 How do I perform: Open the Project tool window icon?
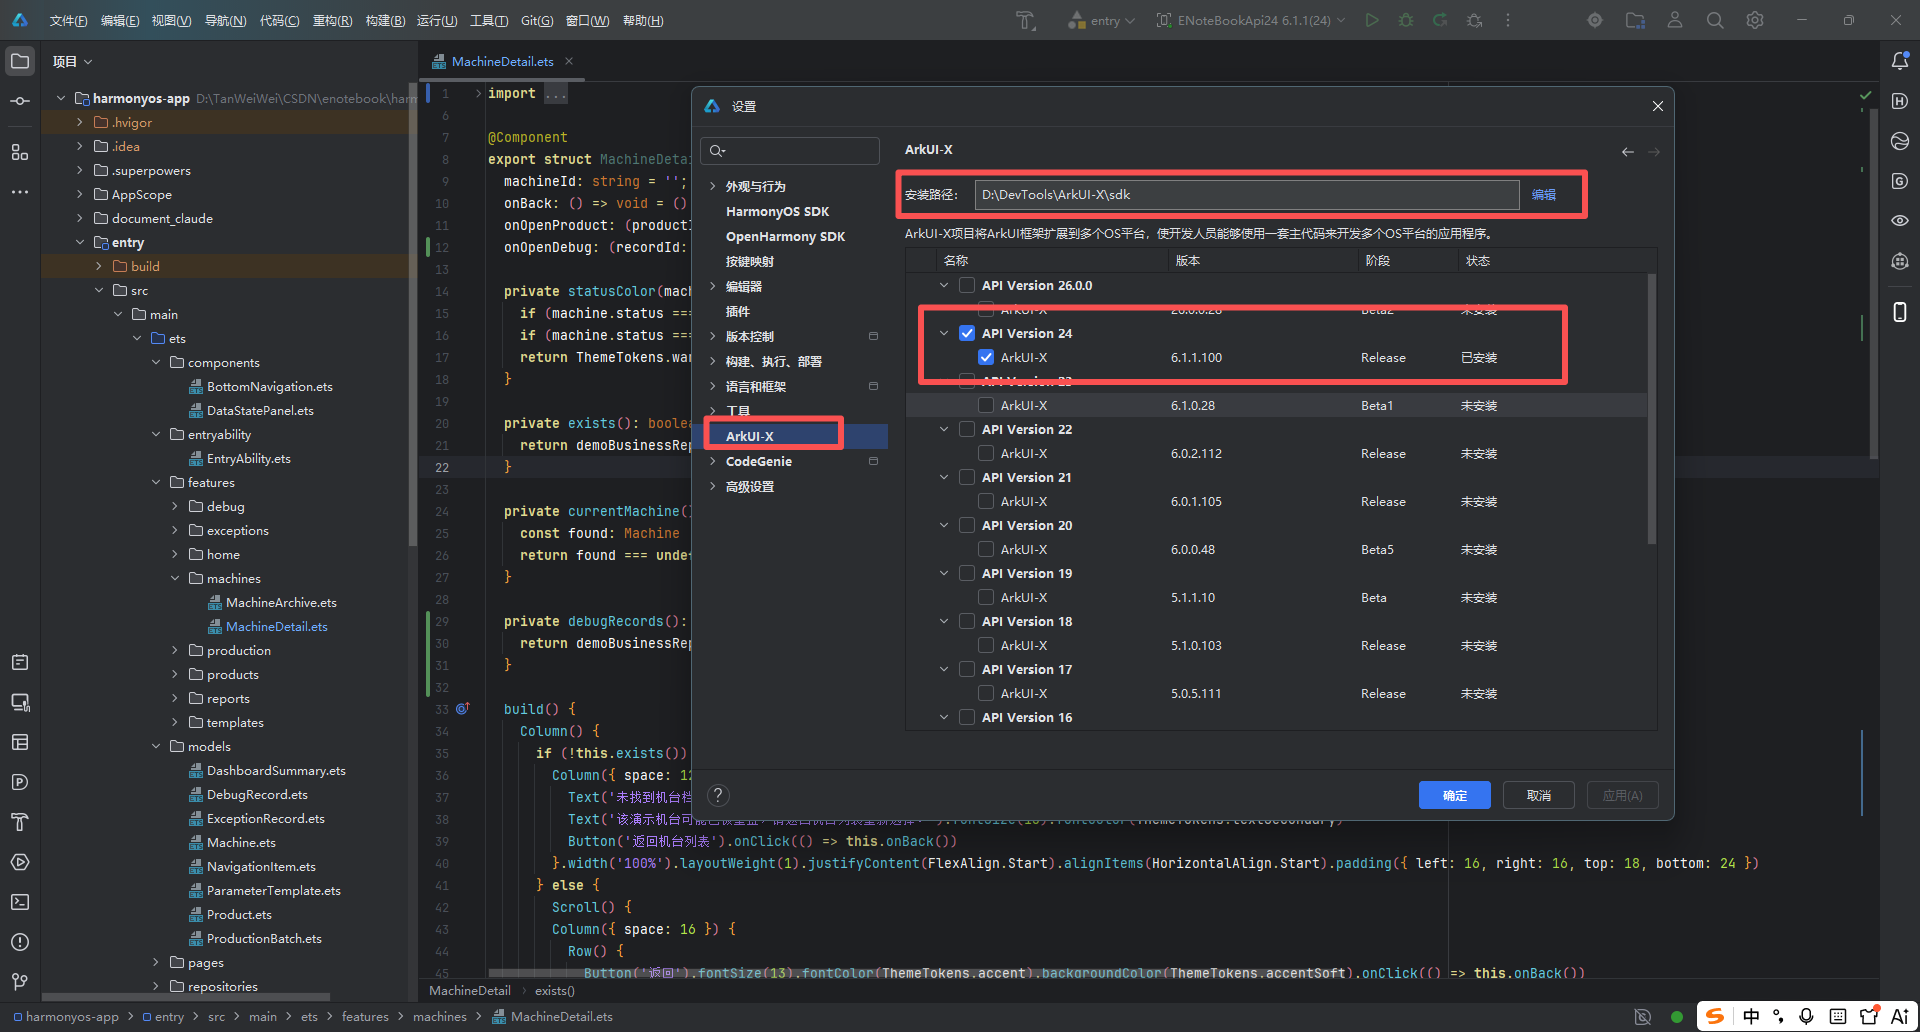click(x=20, y=61)
